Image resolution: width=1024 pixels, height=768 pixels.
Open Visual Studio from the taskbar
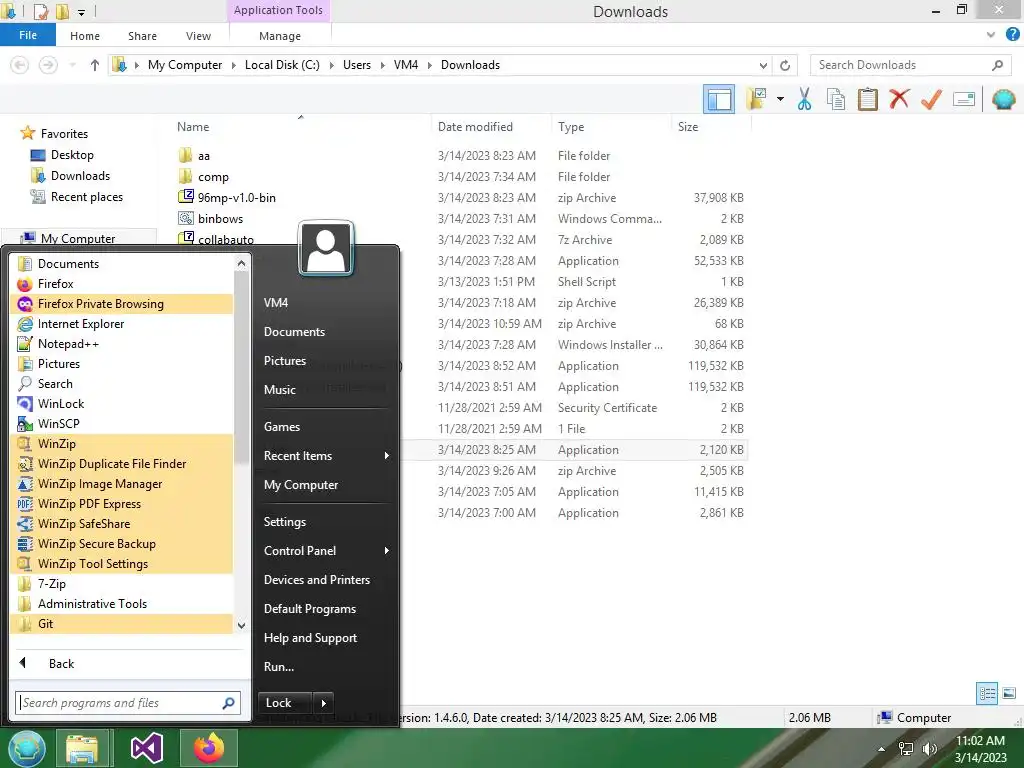147,748
